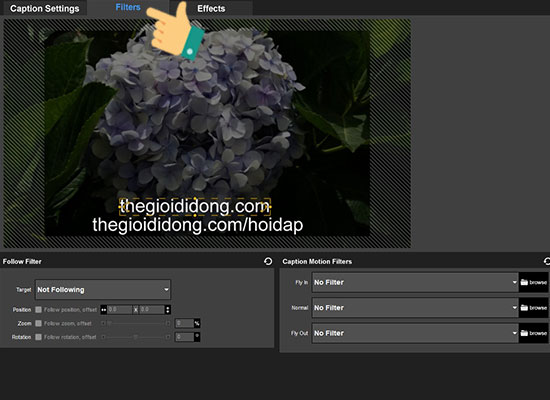This screenshot has height=400, width=550.
Task: Click the second position offset value field
Action: coord(152,309)
